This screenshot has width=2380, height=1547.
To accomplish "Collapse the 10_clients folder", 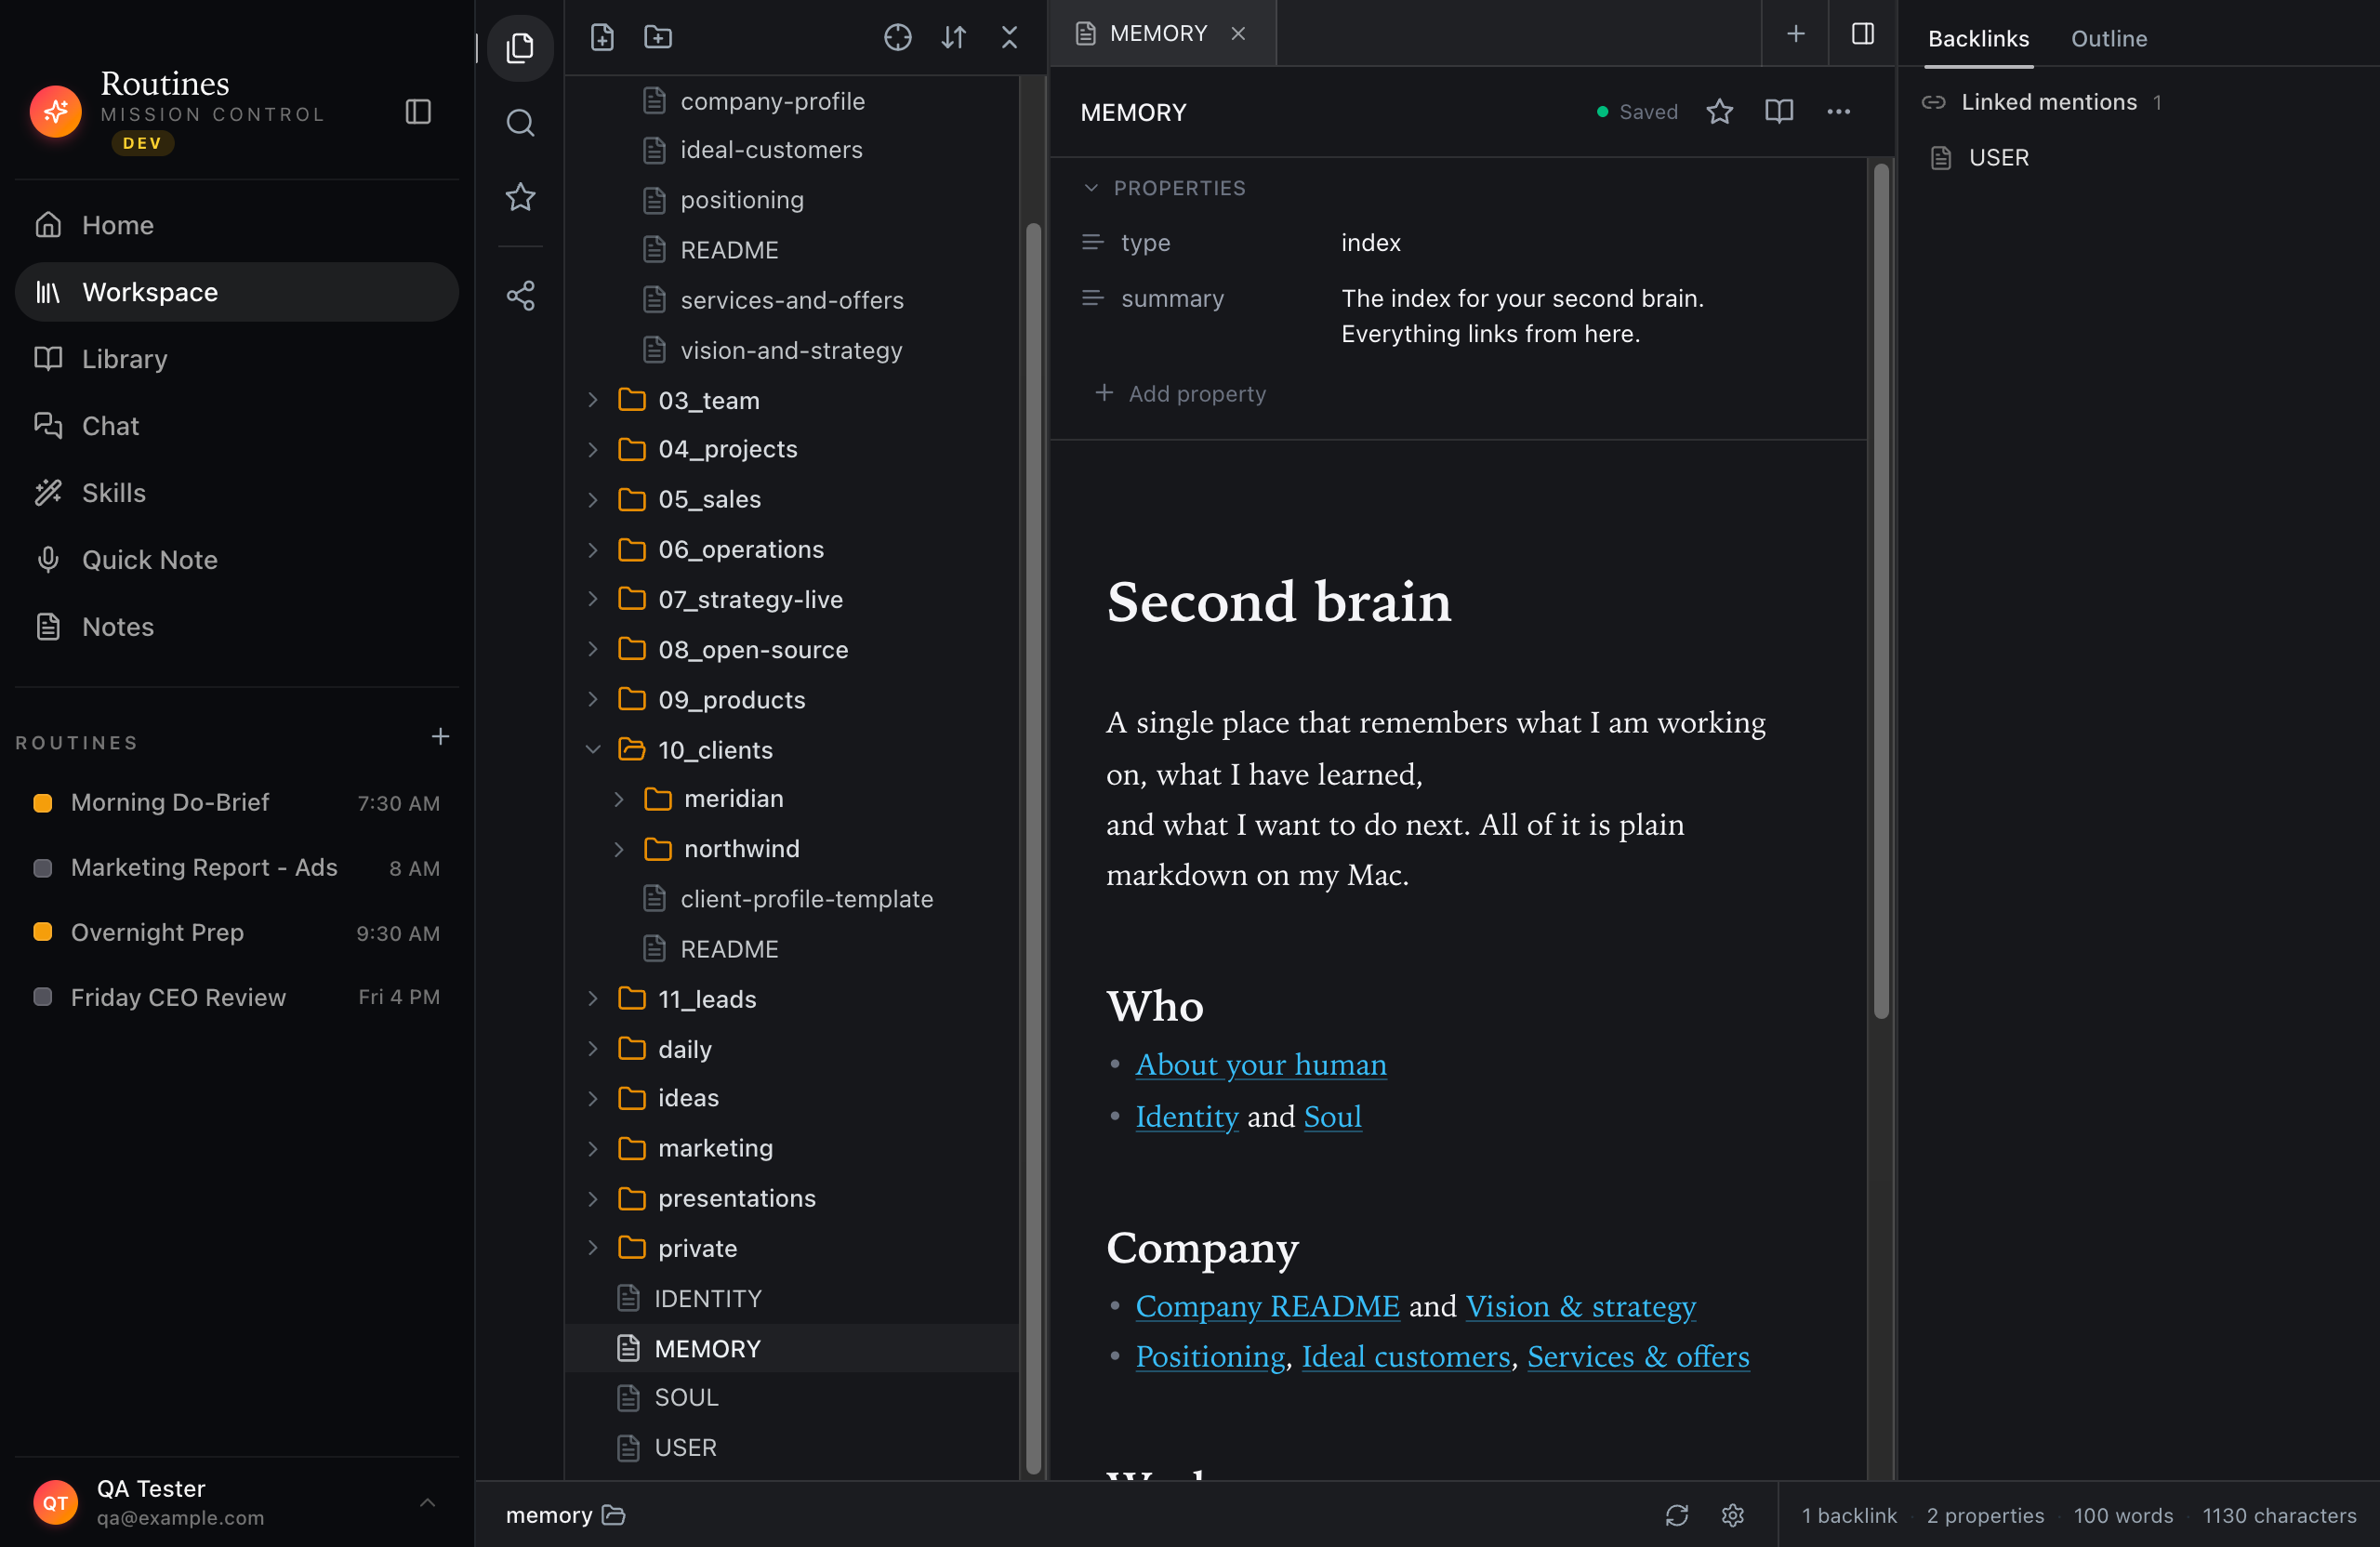I will tap(593, 750).
